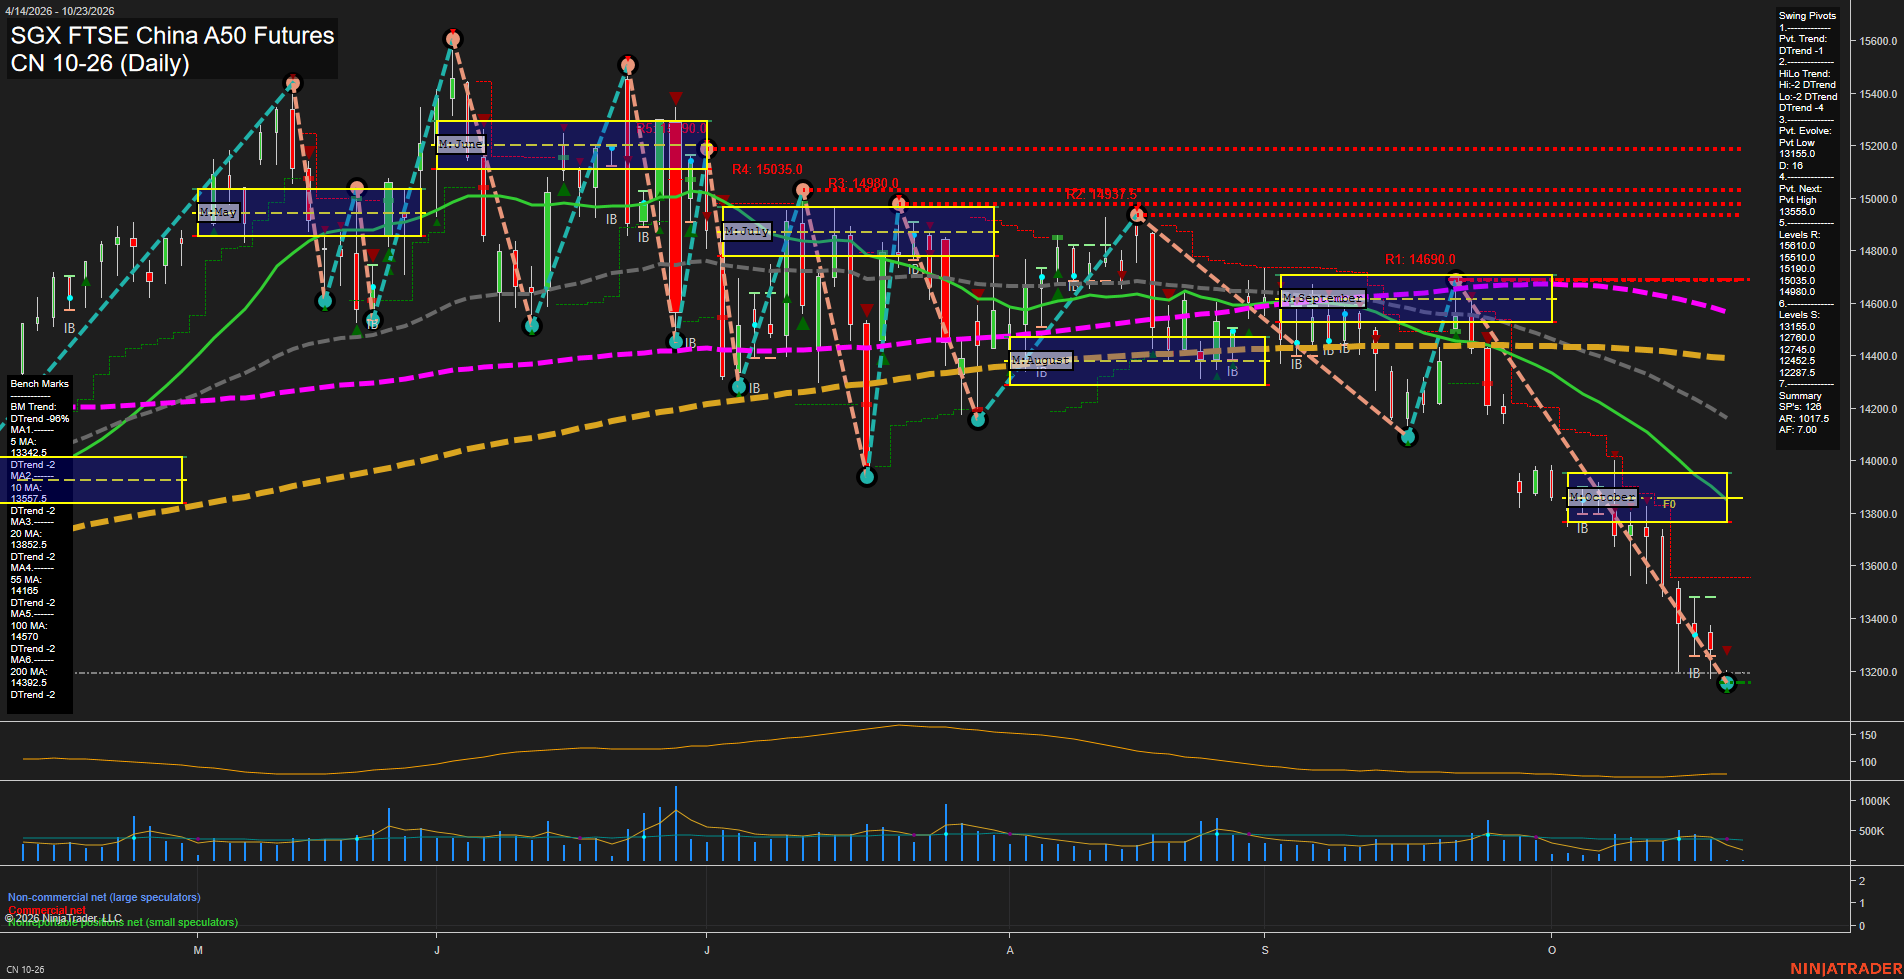This screenshot has width=1904, height=979.
Task: Click the M:June monthly range label
Action: (461, 144)
